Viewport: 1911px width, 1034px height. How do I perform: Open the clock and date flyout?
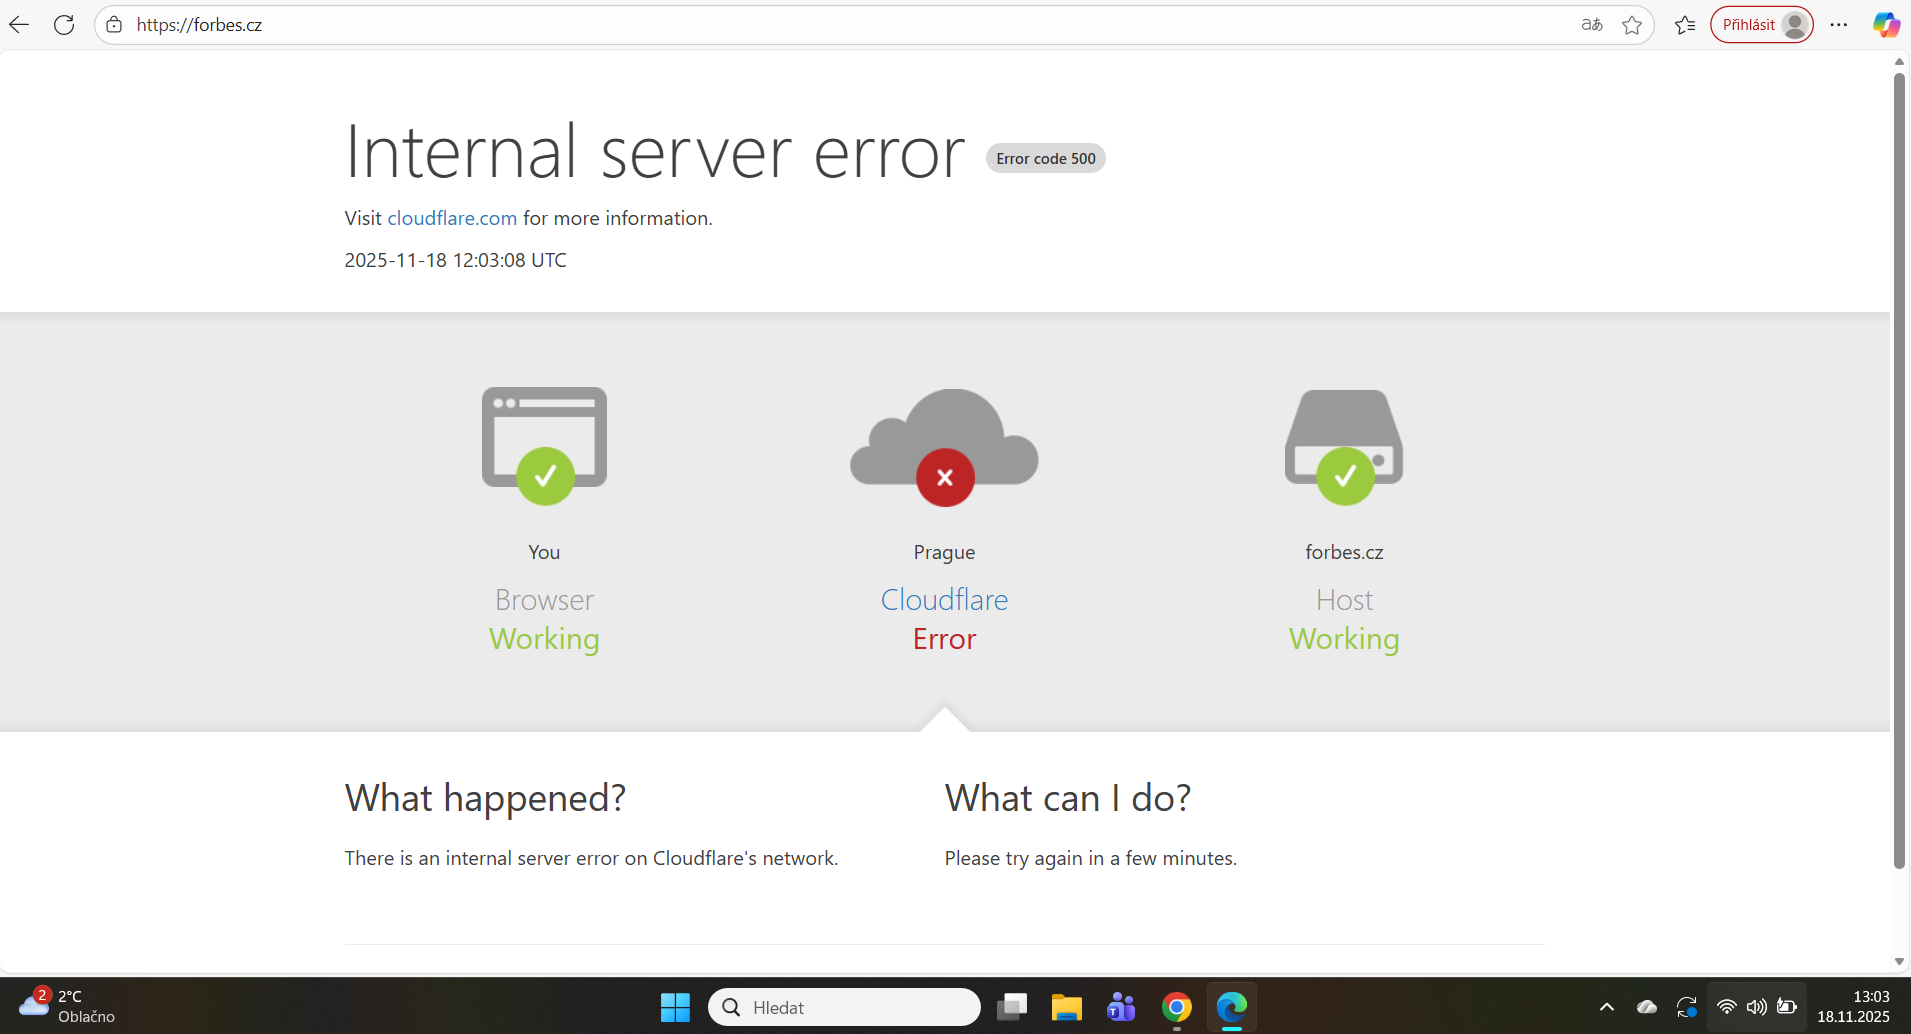1853,1006
